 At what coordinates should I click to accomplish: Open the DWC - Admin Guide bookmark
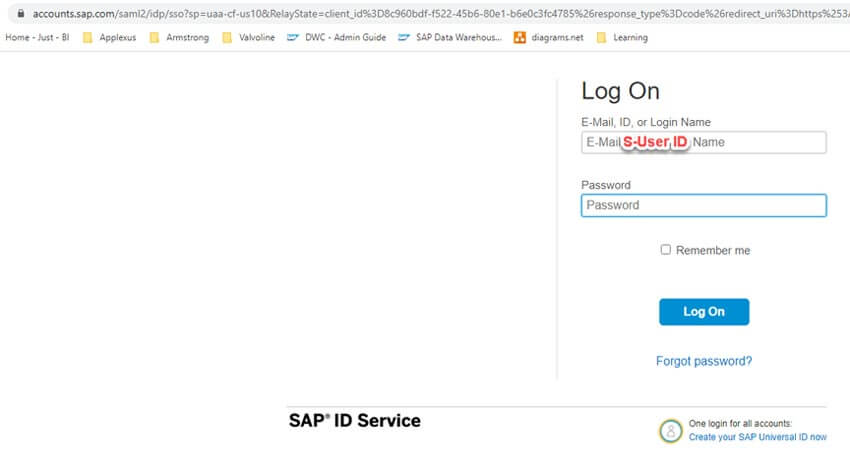tap(337, 37)
